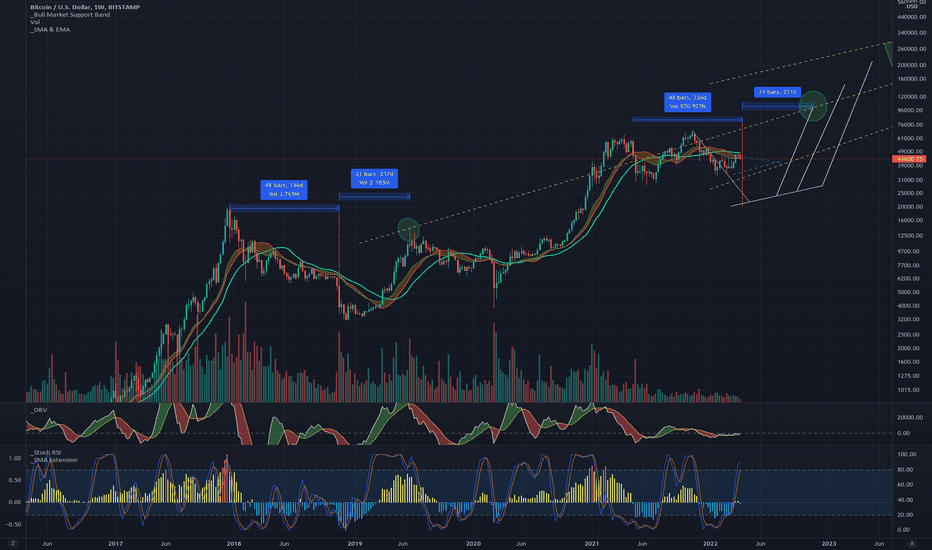Click the A auto-scale button at bottom-right
The width and height of the screenshot is (932, 550).
tap(912, 543)
